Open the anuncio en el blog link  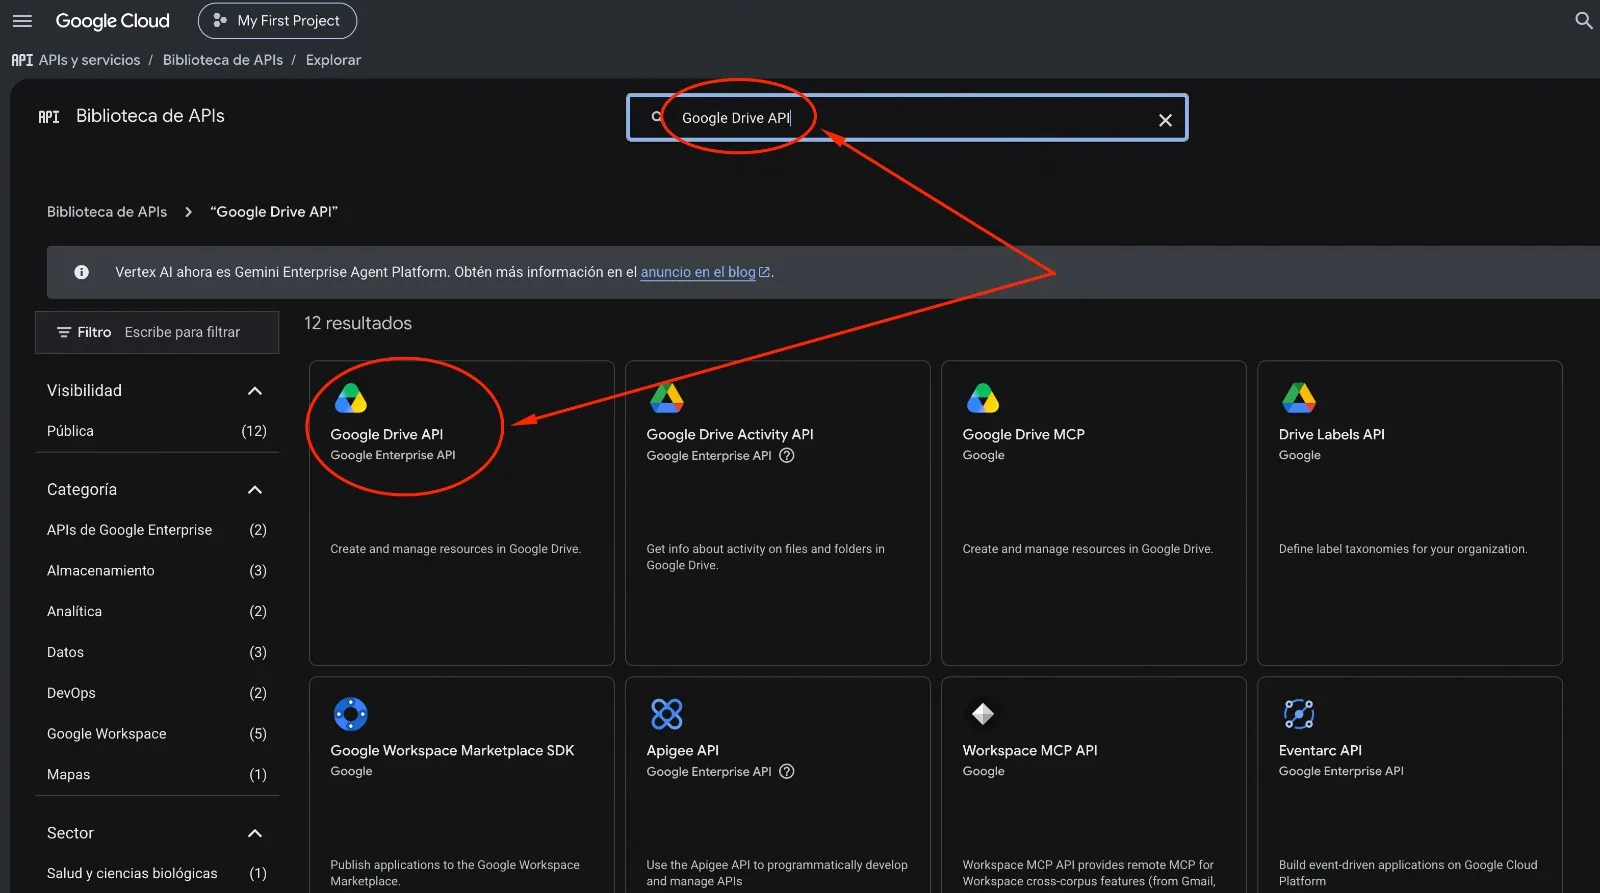click(x=705, y=272)
